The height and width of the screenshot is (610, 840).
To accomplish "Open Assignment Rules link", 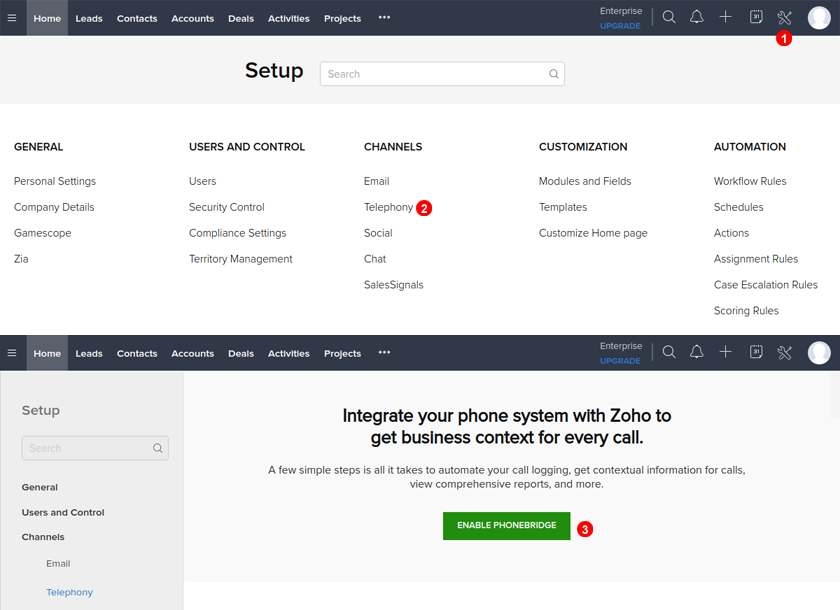I will pyautogui.click(x=756, y=259).
